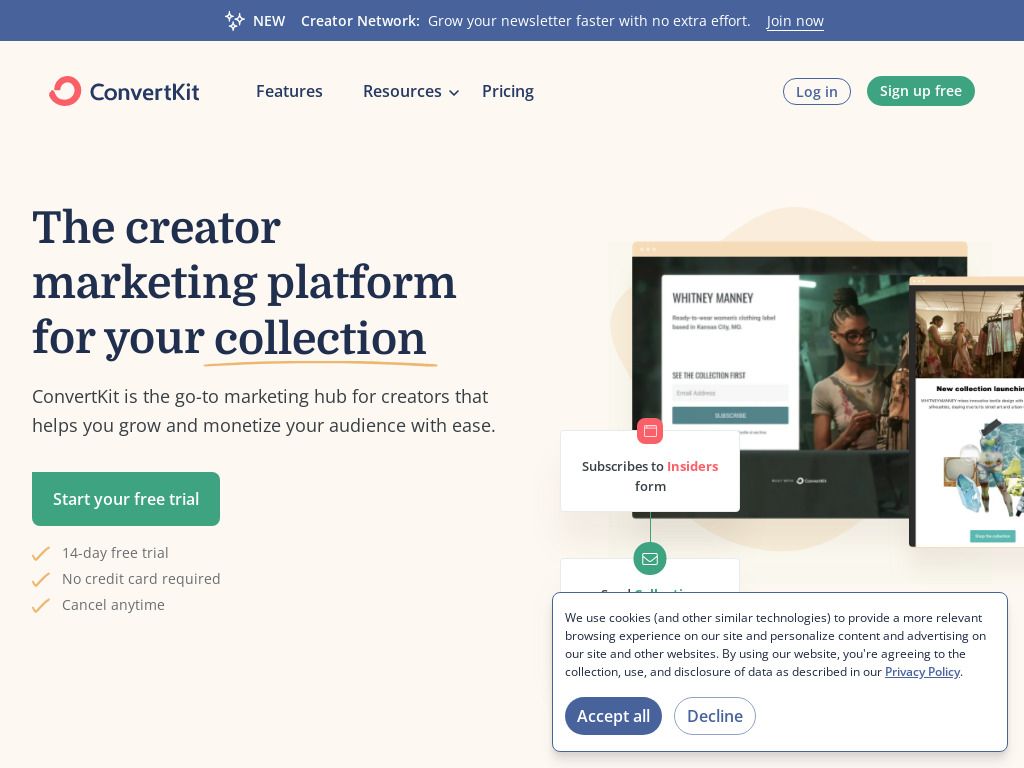This screenshot has width=1024, height=768.
Task: Click the 'Creator Network:' banner text
Action: pyautogui.click(x=360, y=21)
